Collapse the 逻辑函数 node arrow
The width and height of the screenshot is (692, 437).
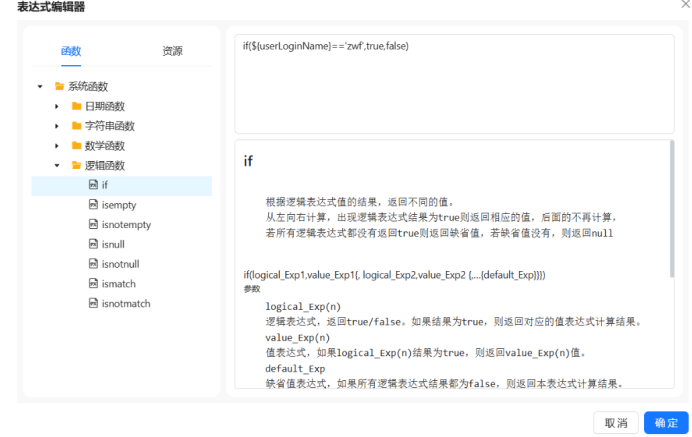(x=57, y=165)
